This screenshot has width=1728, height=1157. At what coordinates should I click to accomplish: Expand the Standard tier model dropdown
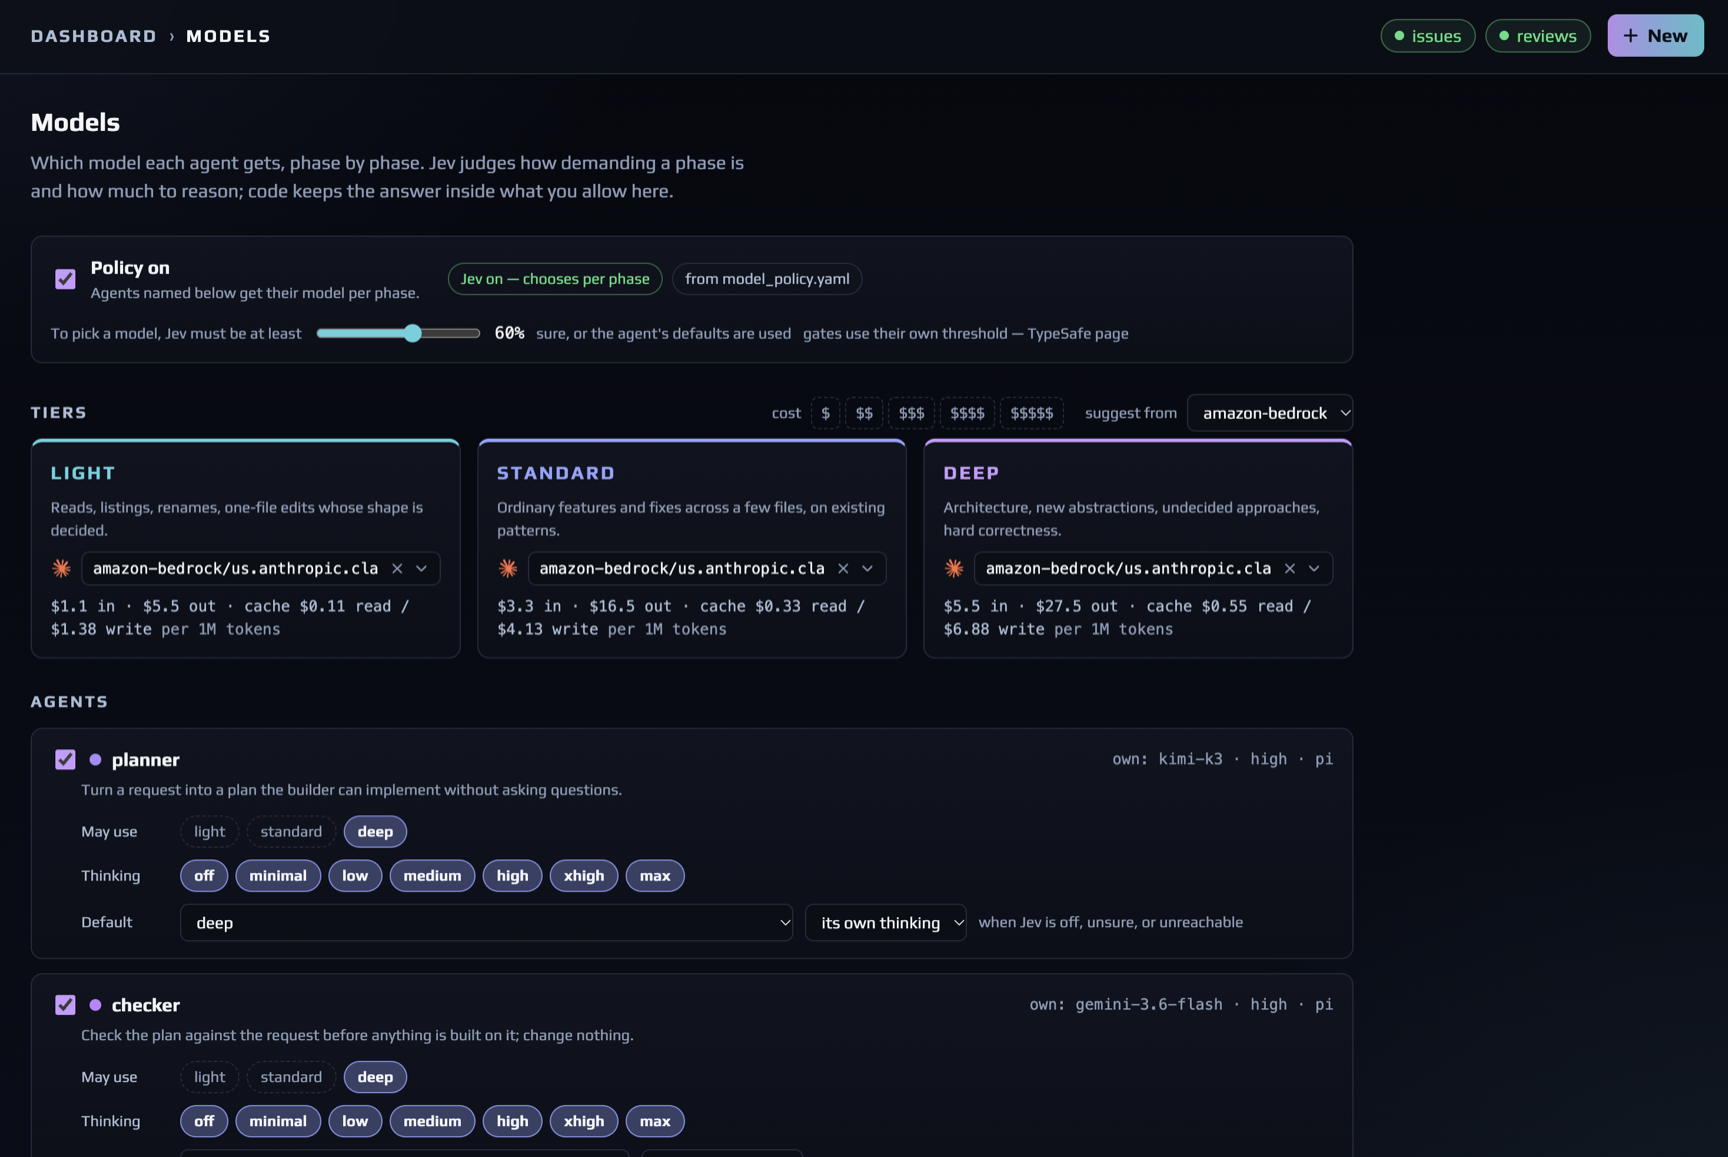[868, 568]
